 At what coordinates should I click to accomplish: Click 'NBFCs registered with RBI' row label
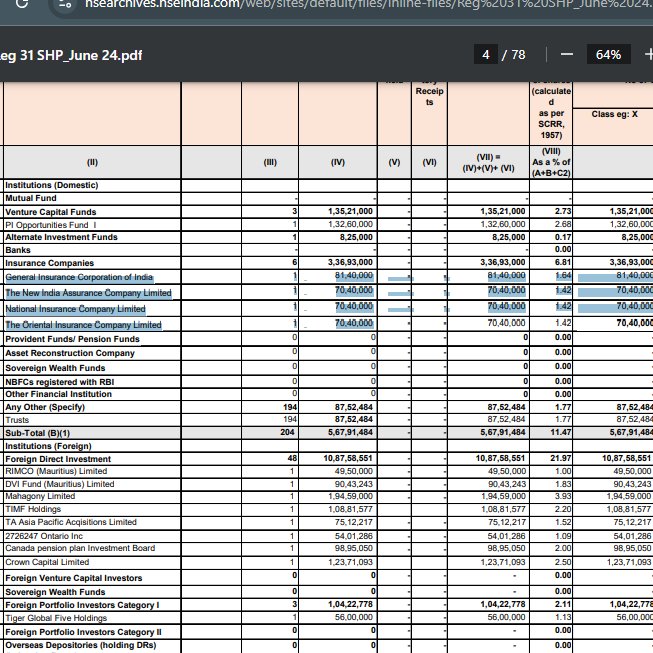(x=60, y=382)
